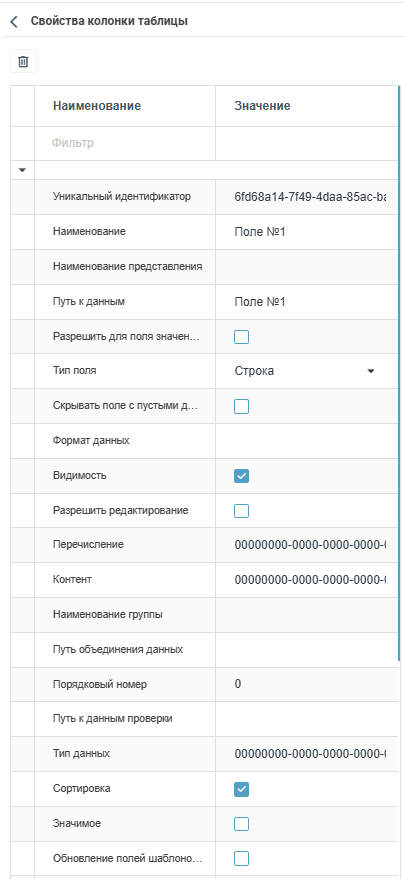Image resolution: width=404 pixels, height=879 pixels.
Task: Click the filter field under Значение
Action: click(x=307, y=144)
